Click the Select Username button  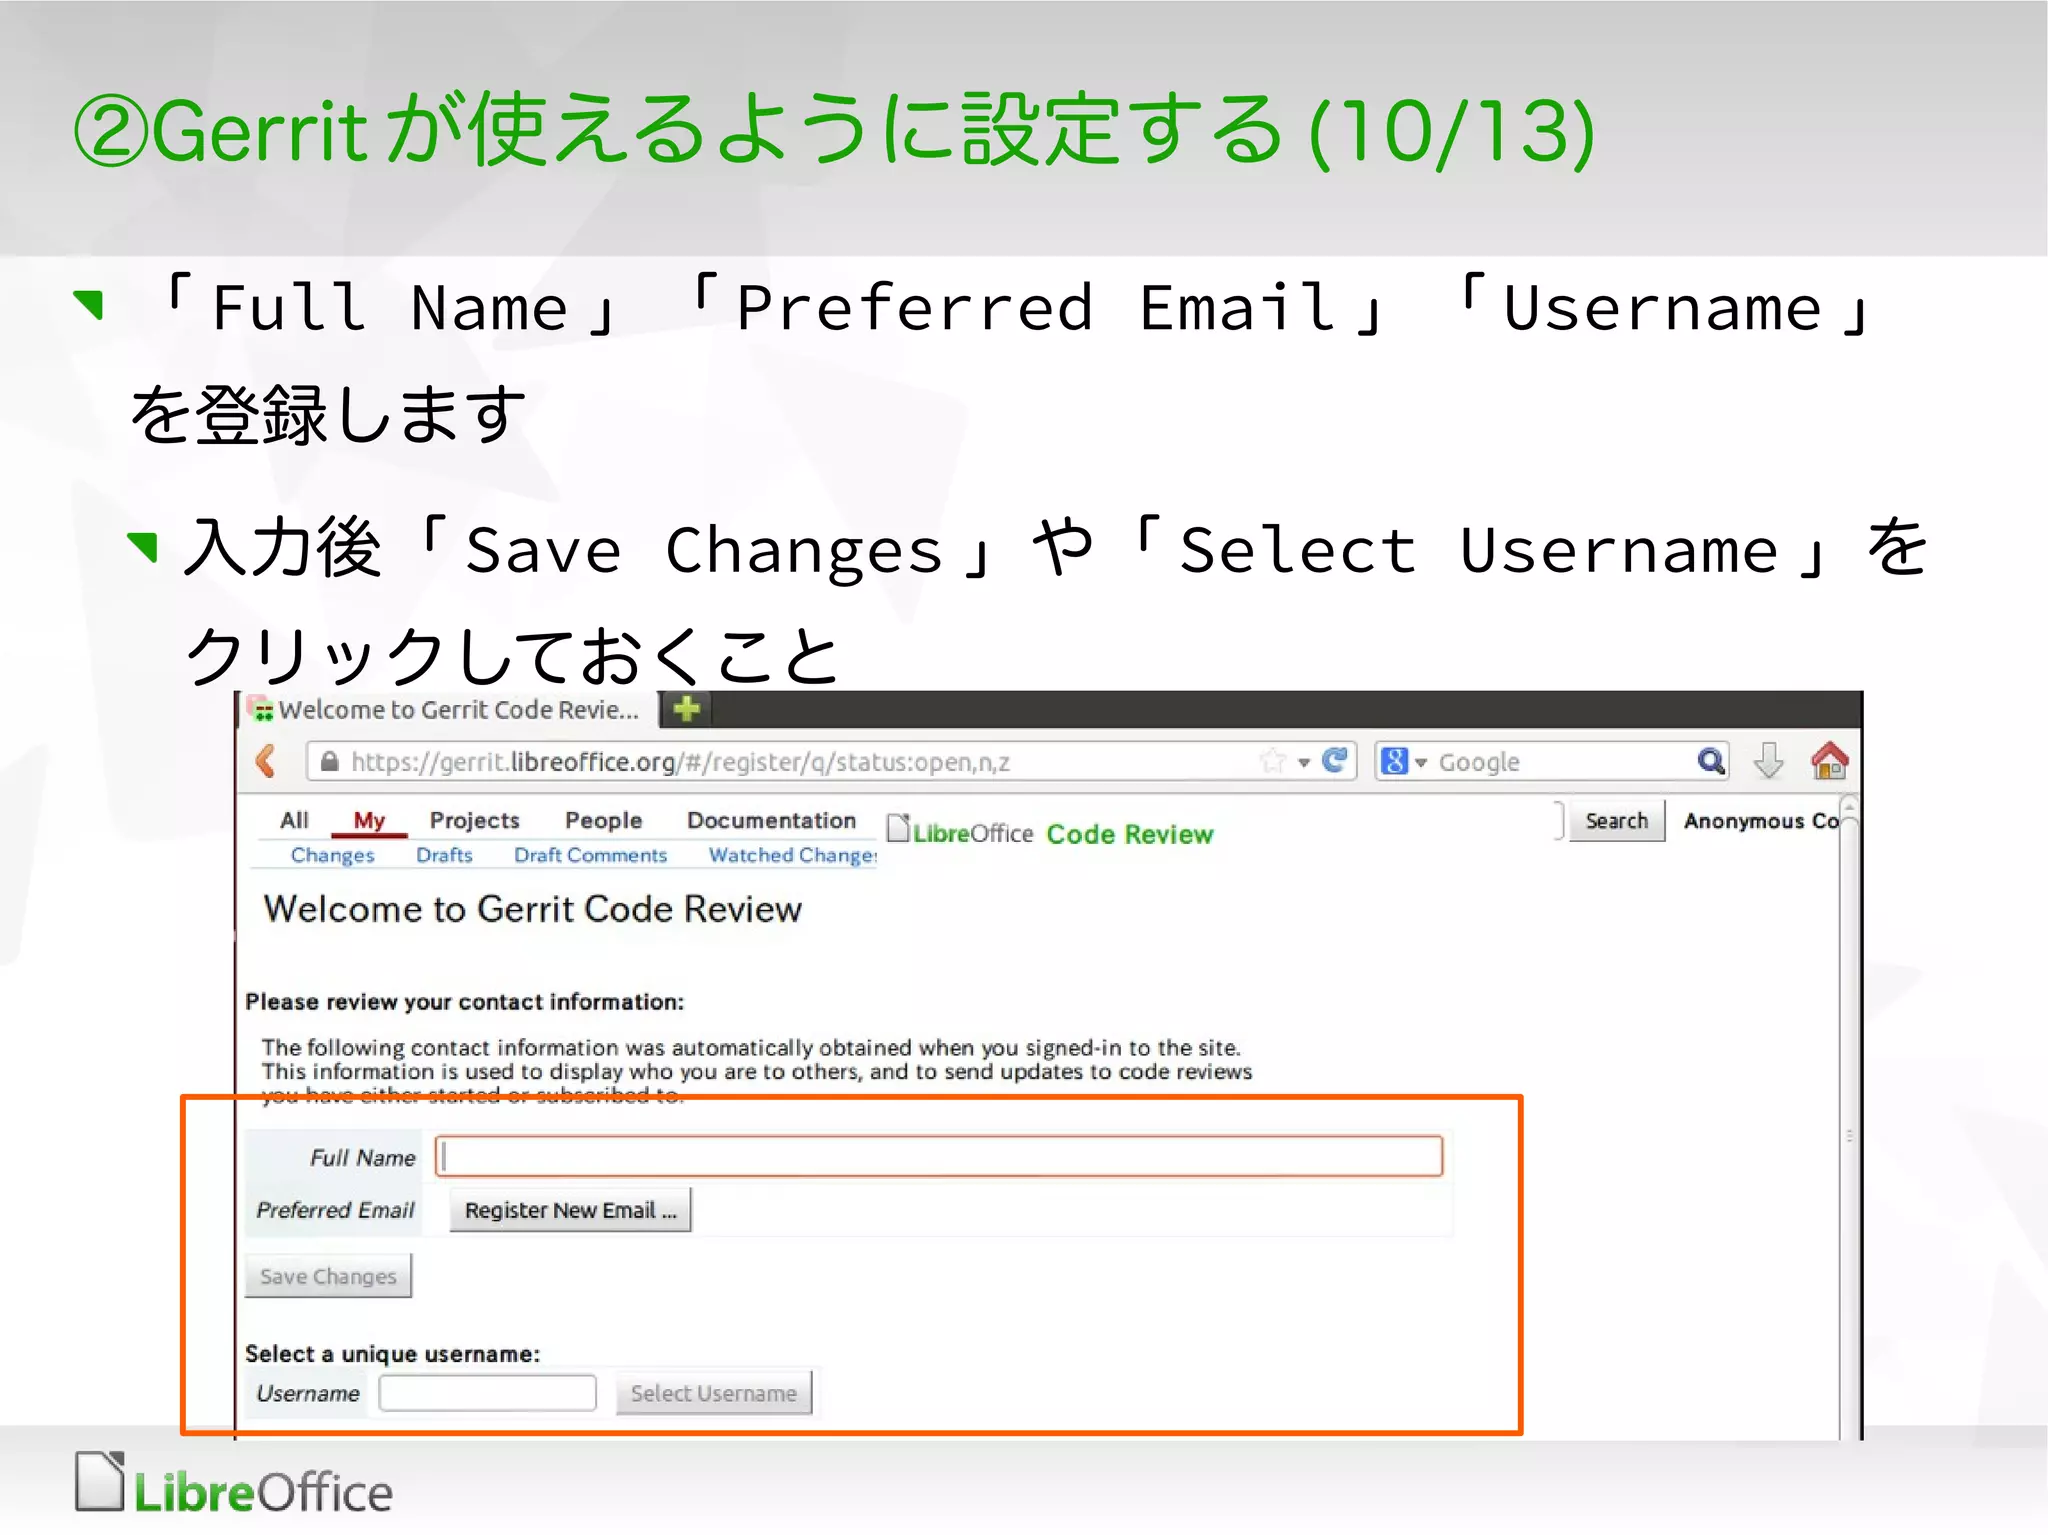pos(713,1393)
